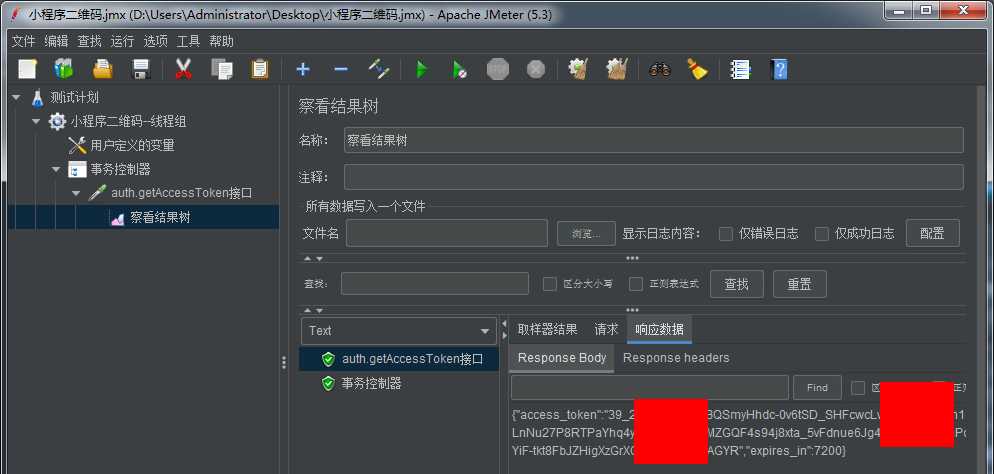Select the 察看结果树 tree node

[x=160, y=217]
